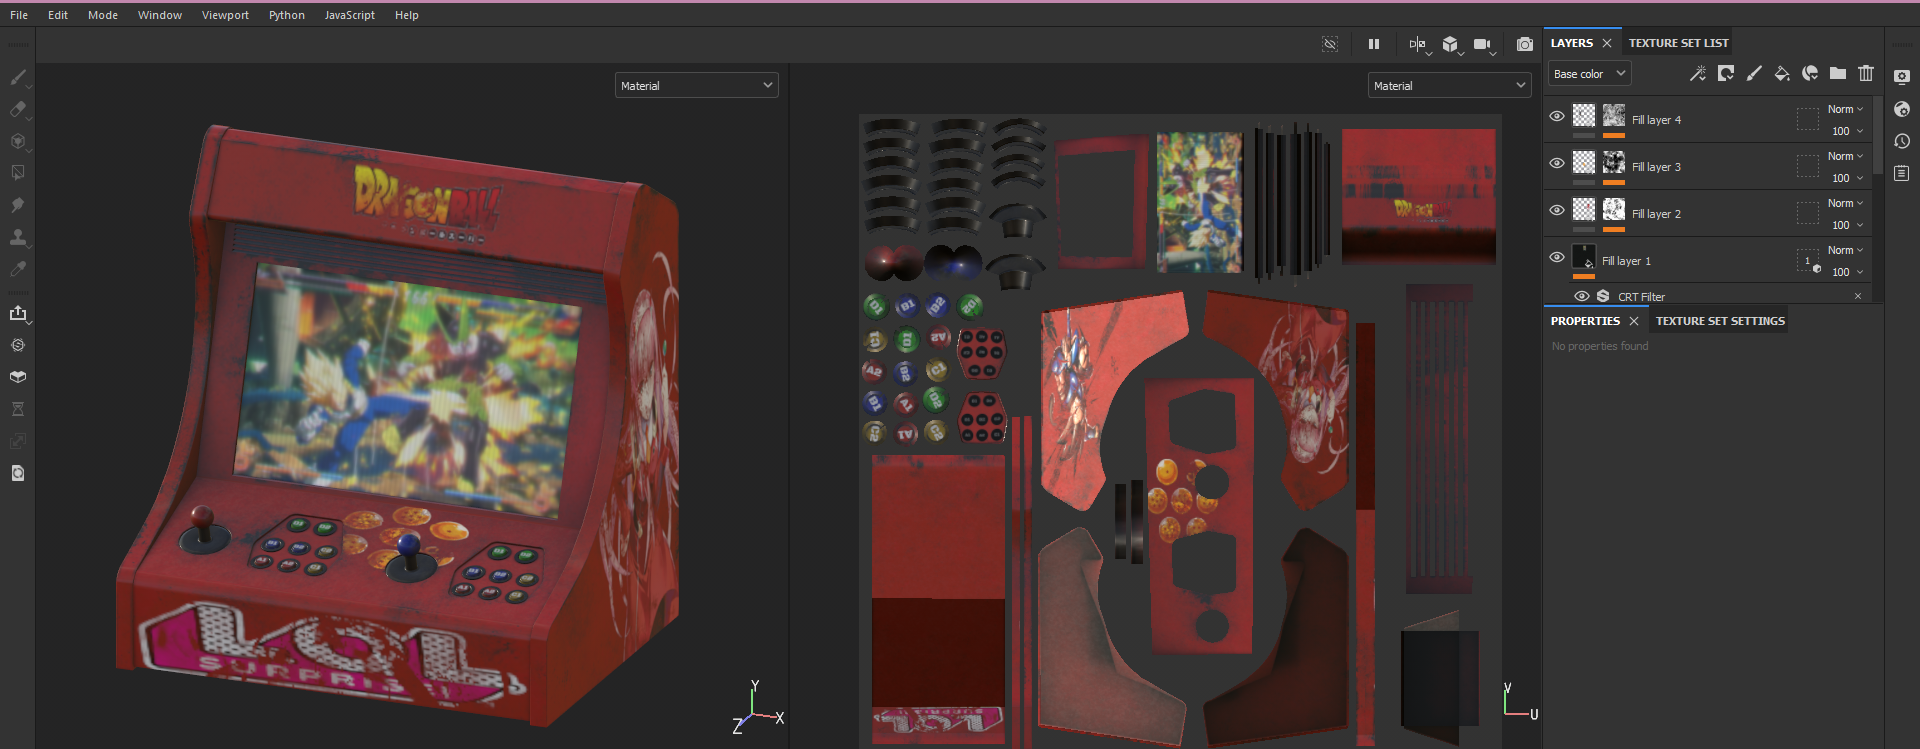Open the History panel icon
The image size is (1920, 749).
pyautogui.click(x=1902, y=141)
